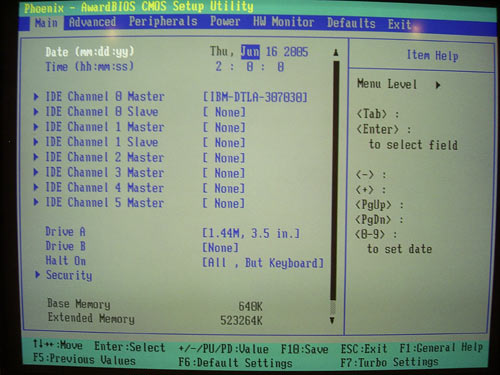Select the highlighted month Jun field

(x=250, y=52)
